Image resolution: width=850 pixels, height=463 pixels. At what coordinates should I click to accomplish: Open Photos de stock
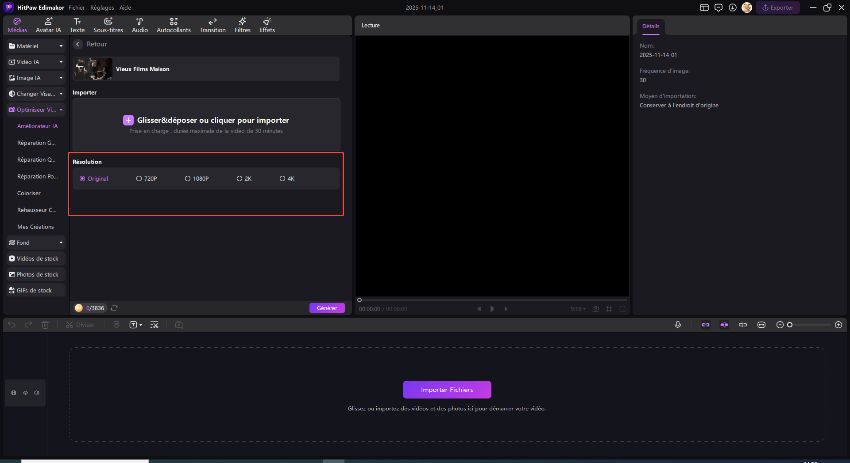(36, 274)
